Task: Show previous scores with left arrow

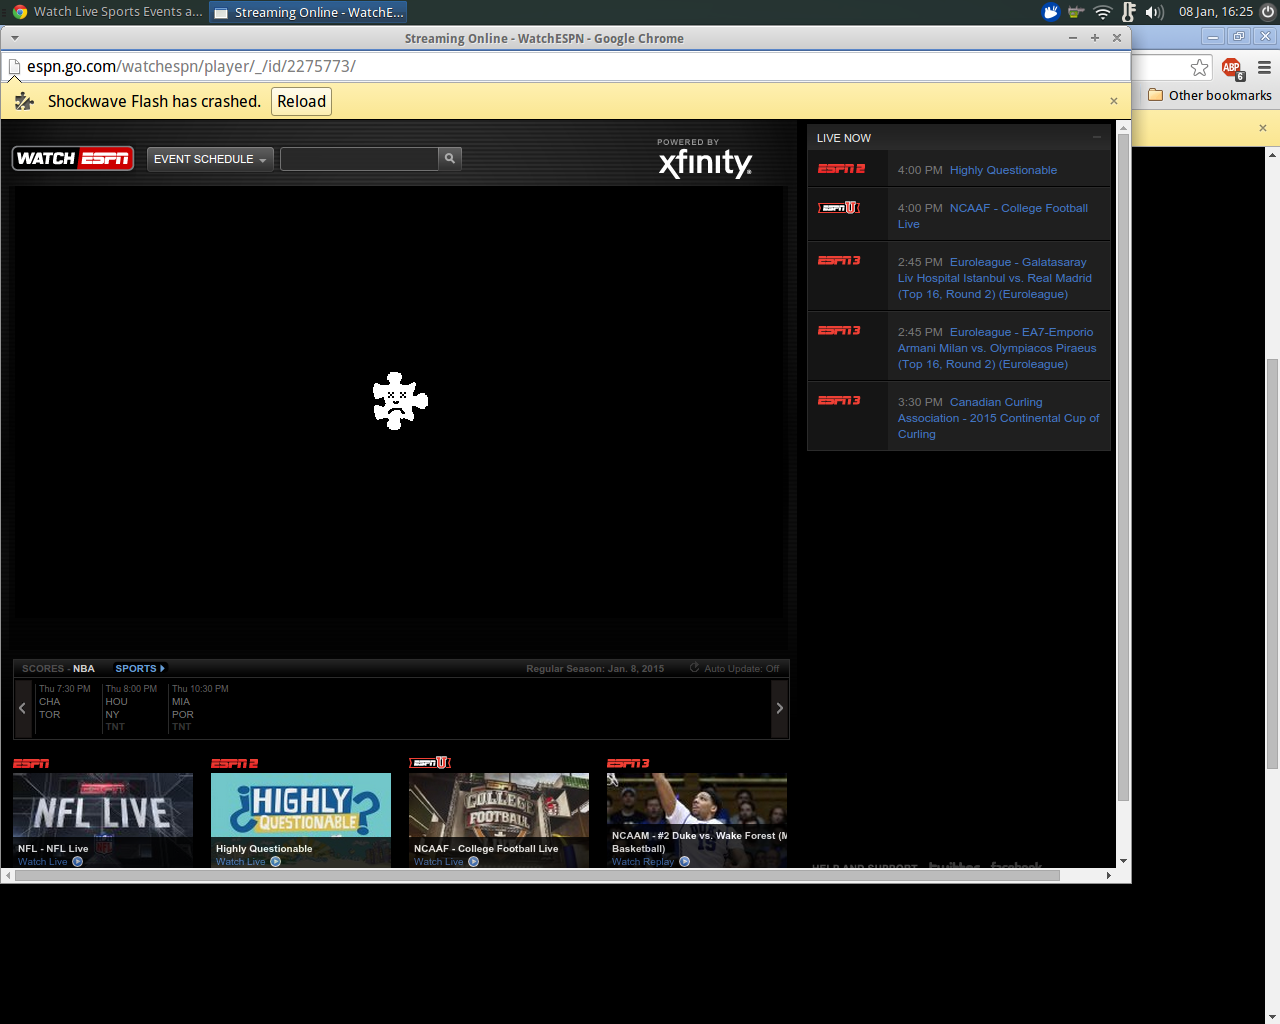Action: click(x=23, y=708)
